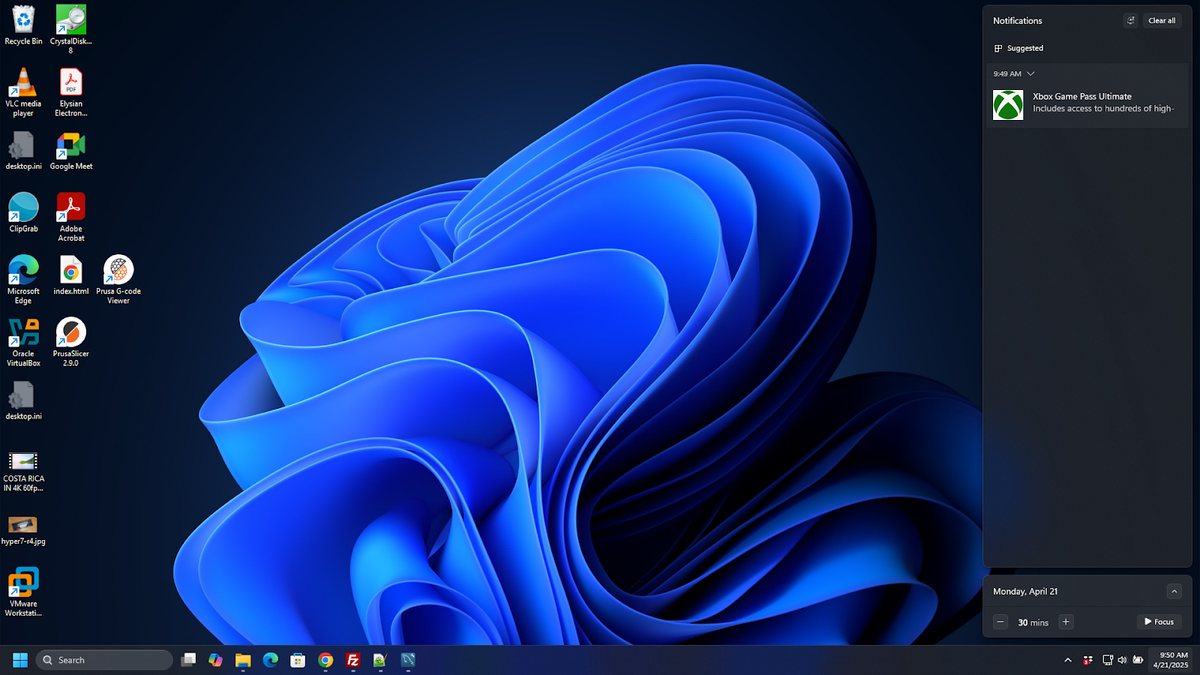1200x675 pixels.
Task: Click the volume speaker tray icon
Action: [x=1122, y=660]
